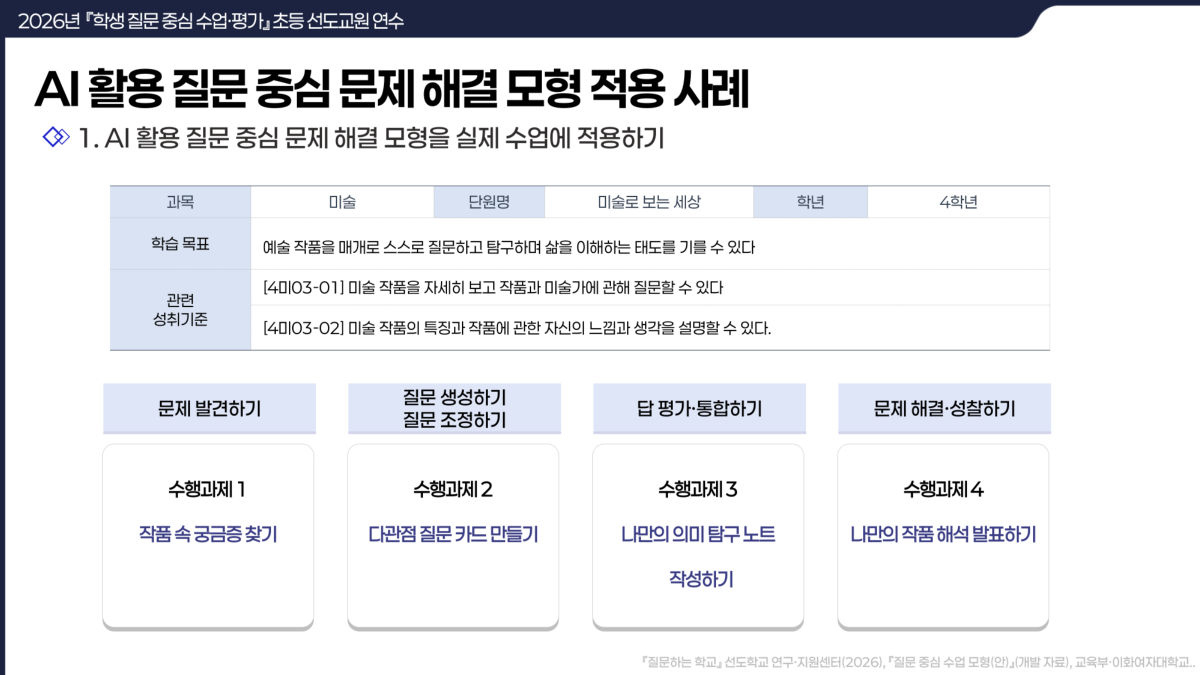Click the '작성하기' line in card 3
The width and height of the screenshot is (1200, 675).
tap(700, 579)
